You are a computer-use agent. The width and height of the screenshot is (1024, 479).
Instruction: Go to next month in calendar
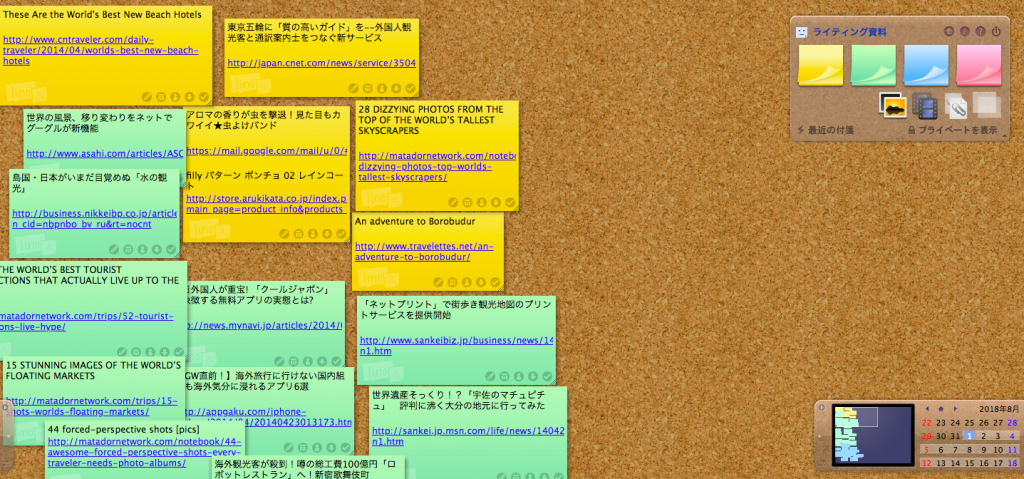click(955, 408)
